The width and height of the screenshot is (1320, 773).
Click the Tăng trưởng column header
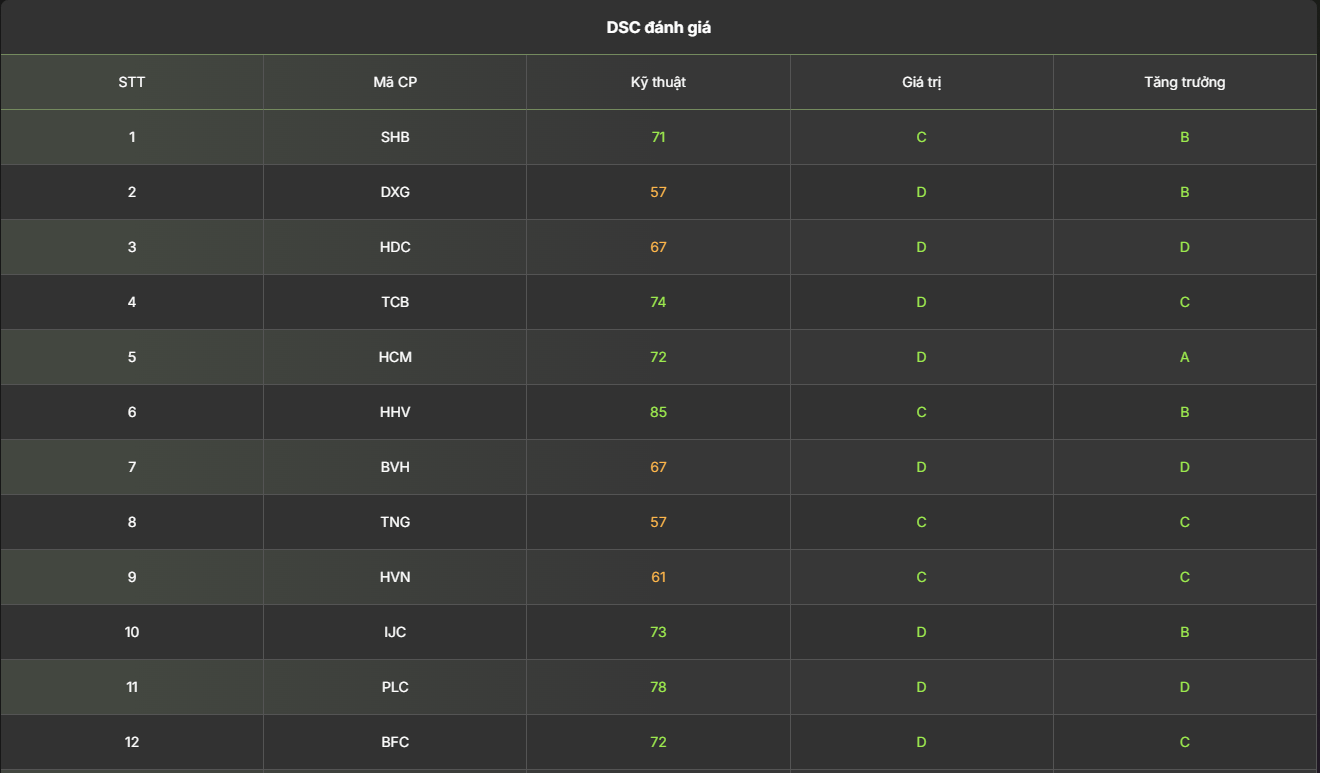[x=1185, y=82]
